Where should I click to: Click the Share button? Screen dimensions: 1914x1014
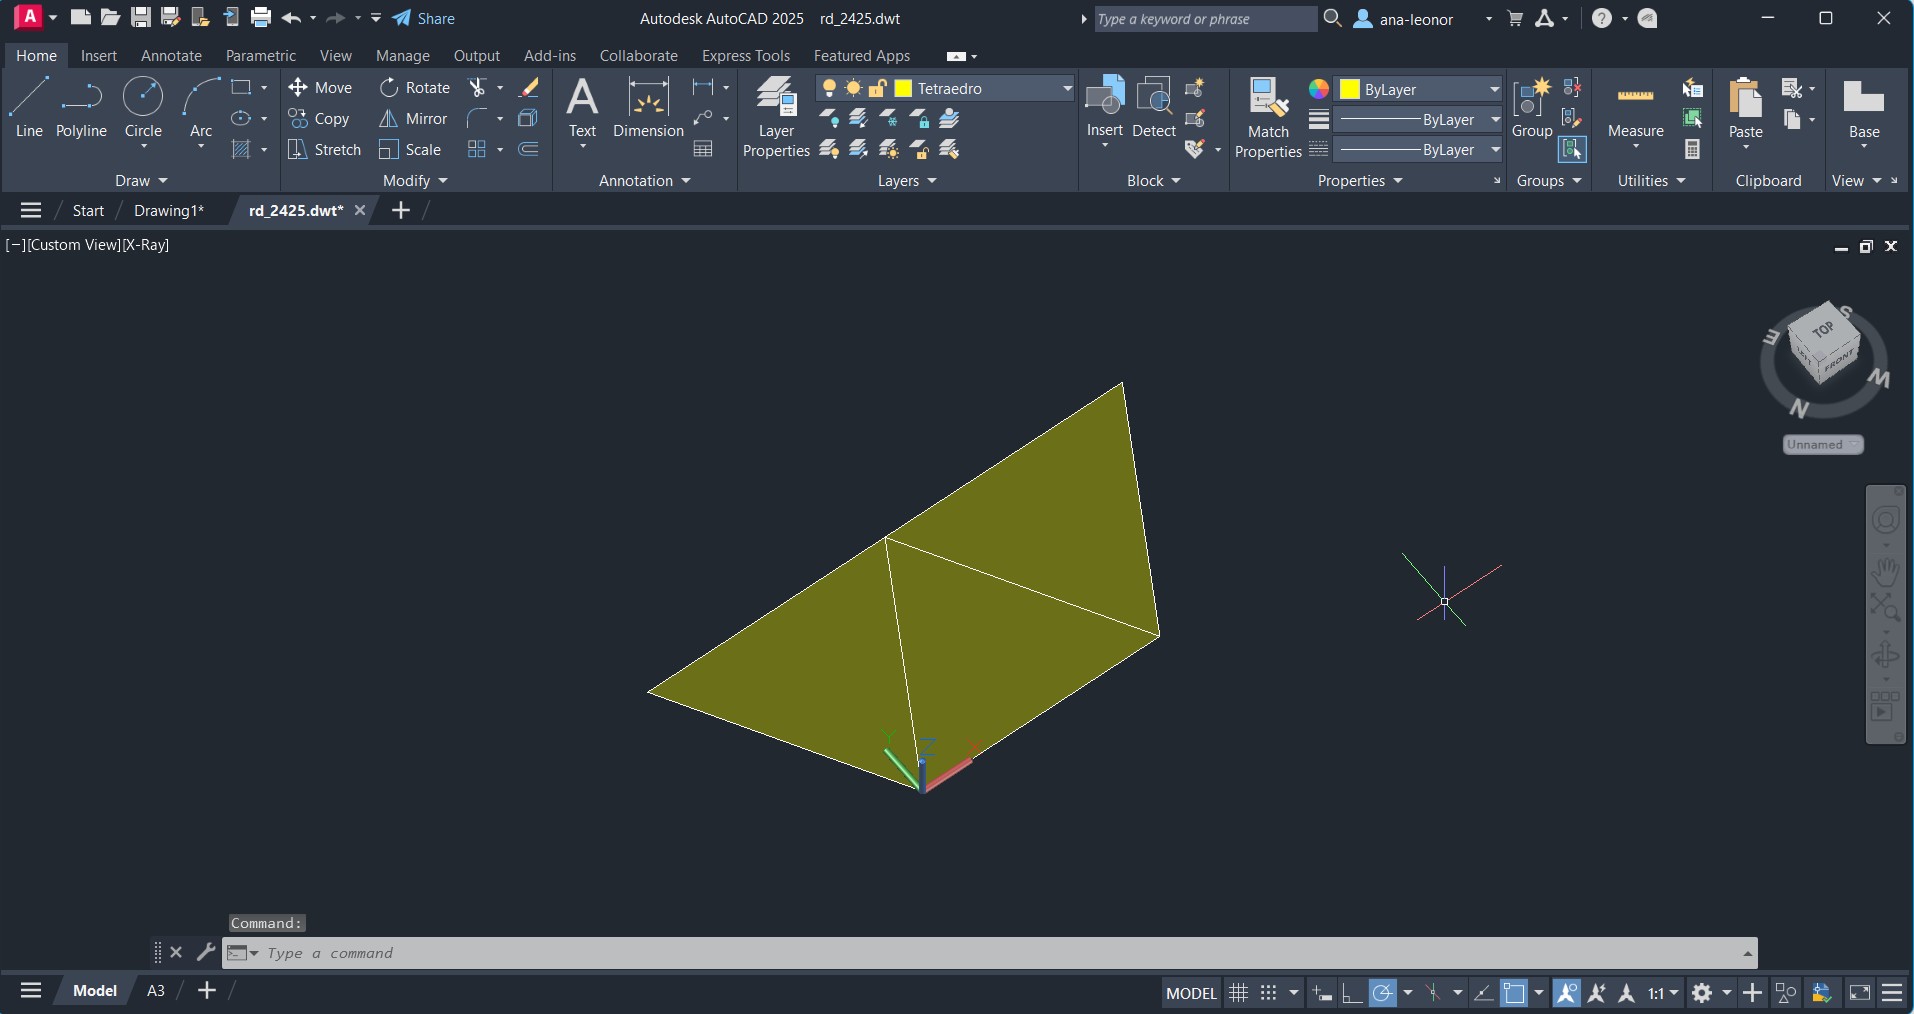pyautogui.click(x=424, y=18)
